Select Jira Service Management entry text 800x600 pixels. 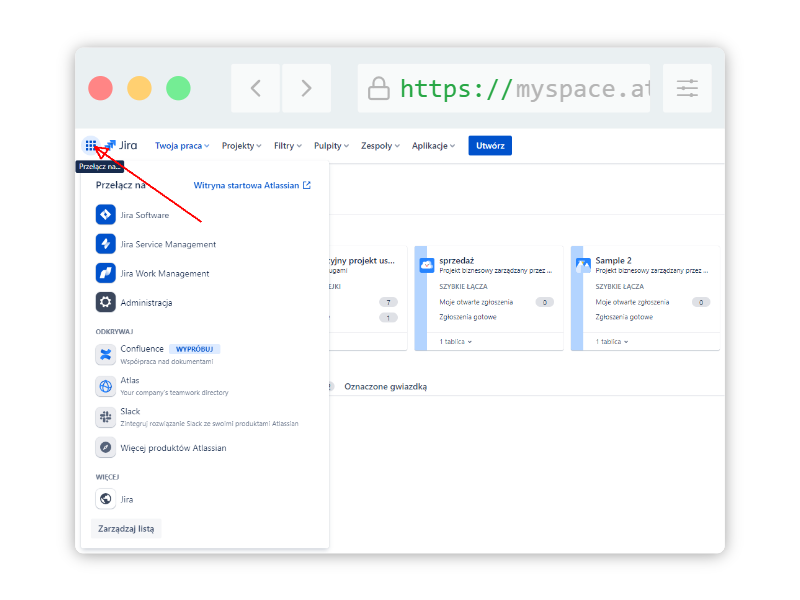[x=168, y=244]
